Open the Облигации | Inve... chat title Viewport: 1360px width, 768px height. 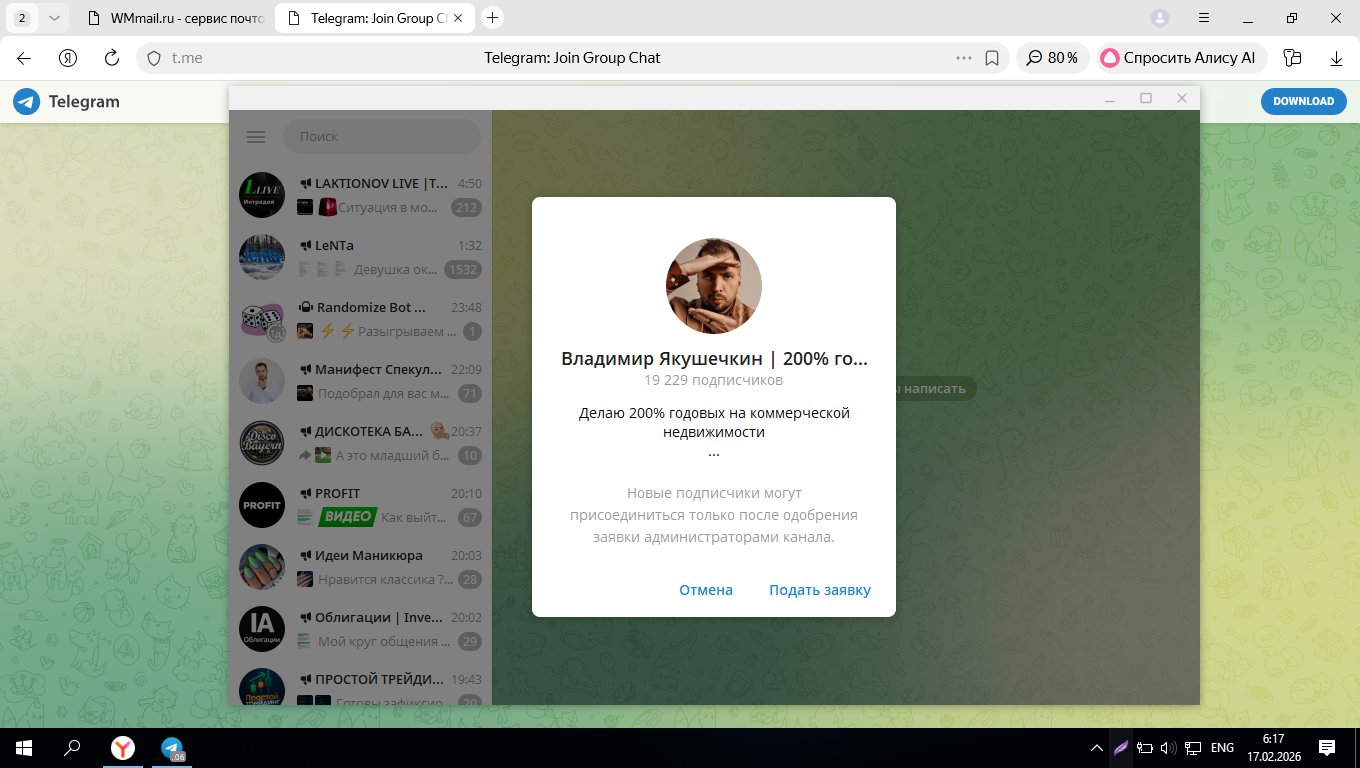click(380, 618)
